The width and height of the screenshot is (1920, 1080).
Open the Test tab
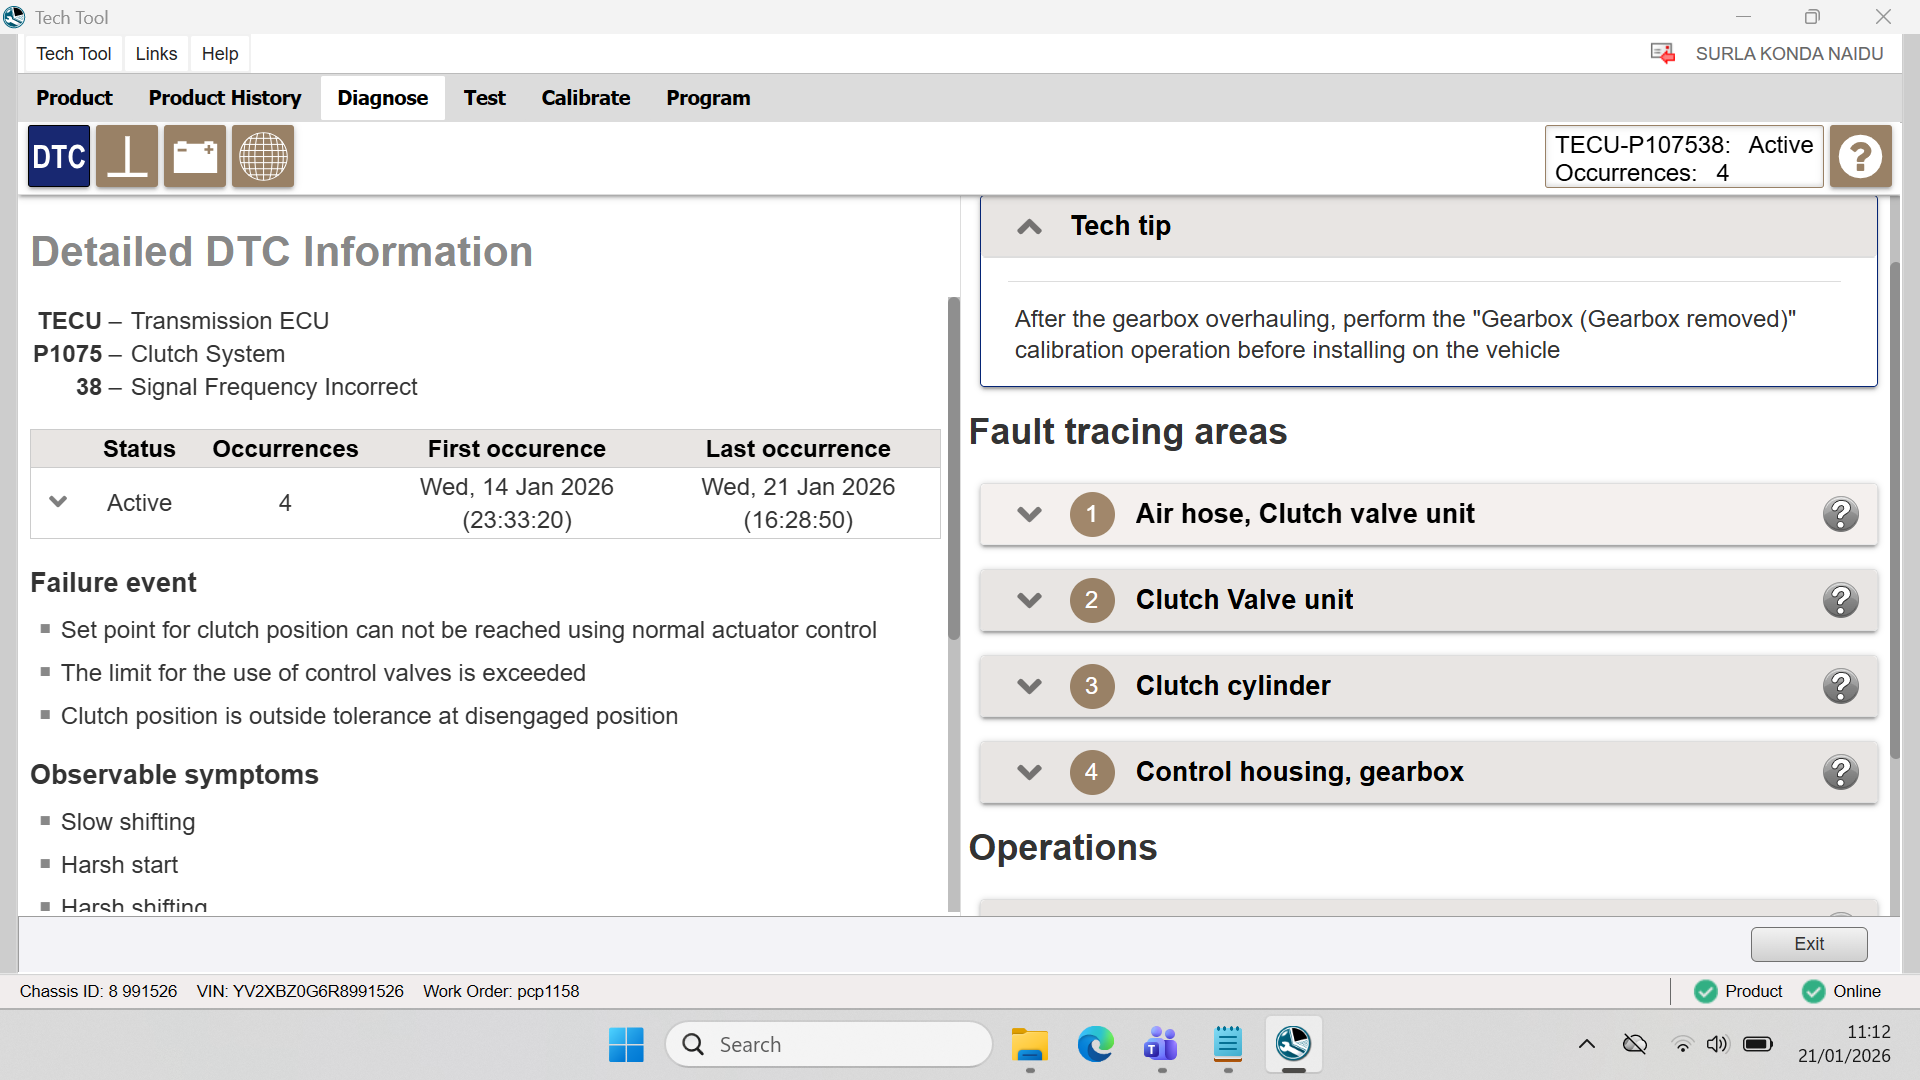[484, 98]
